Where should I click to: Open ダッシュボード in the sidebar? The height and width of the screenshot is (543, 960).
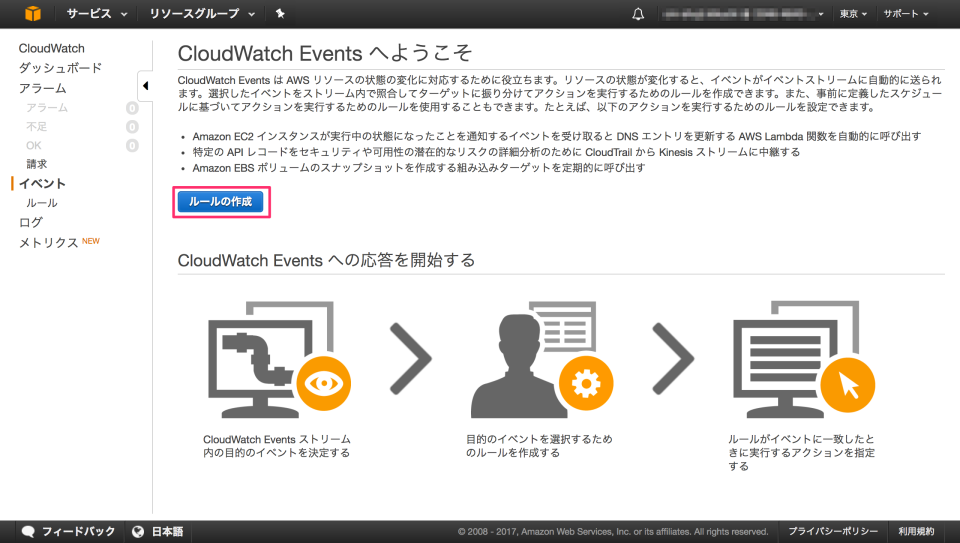click(60, 68)
